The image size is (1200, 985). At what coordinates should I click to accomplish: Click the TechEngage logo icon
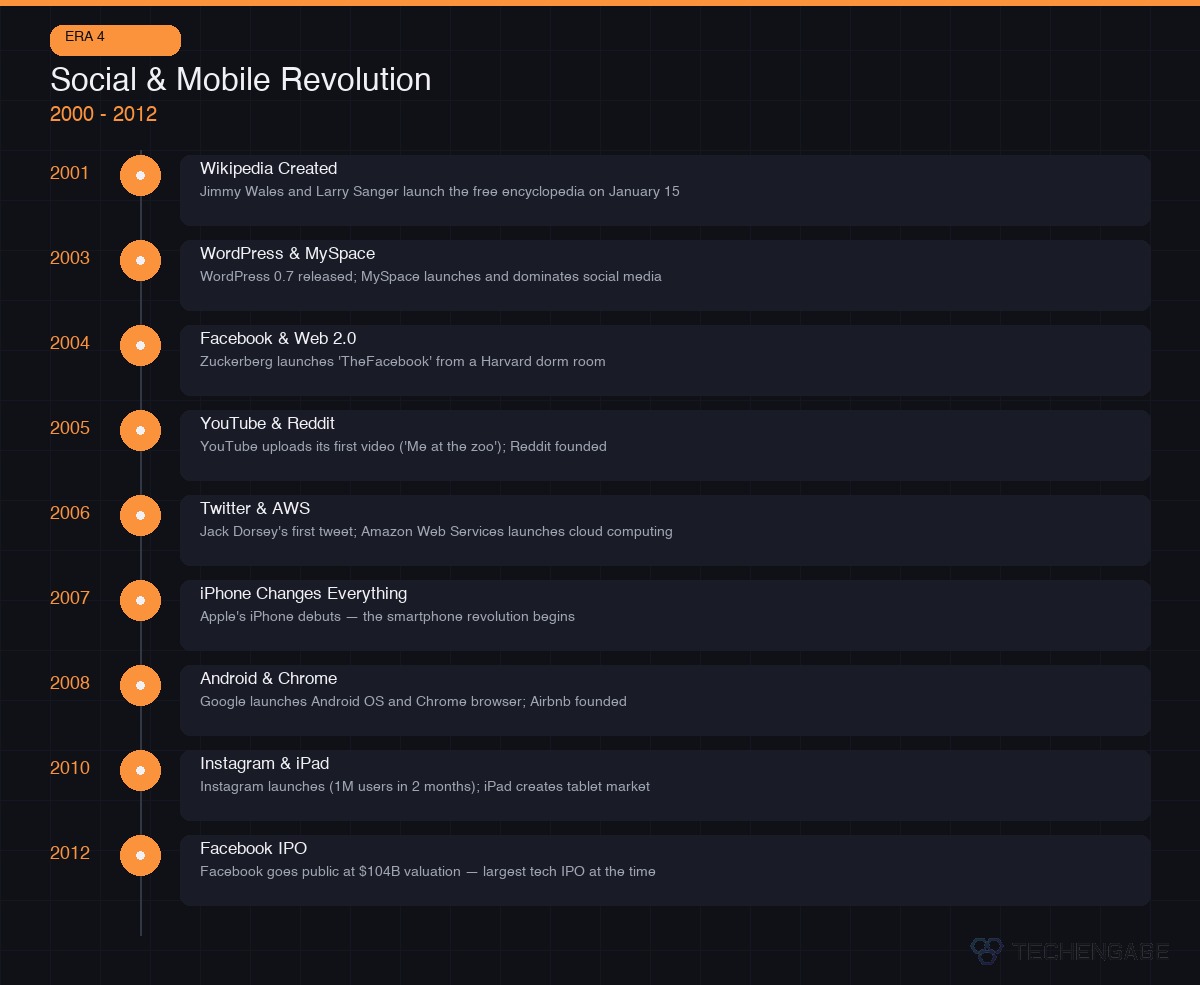pos(986,950)
